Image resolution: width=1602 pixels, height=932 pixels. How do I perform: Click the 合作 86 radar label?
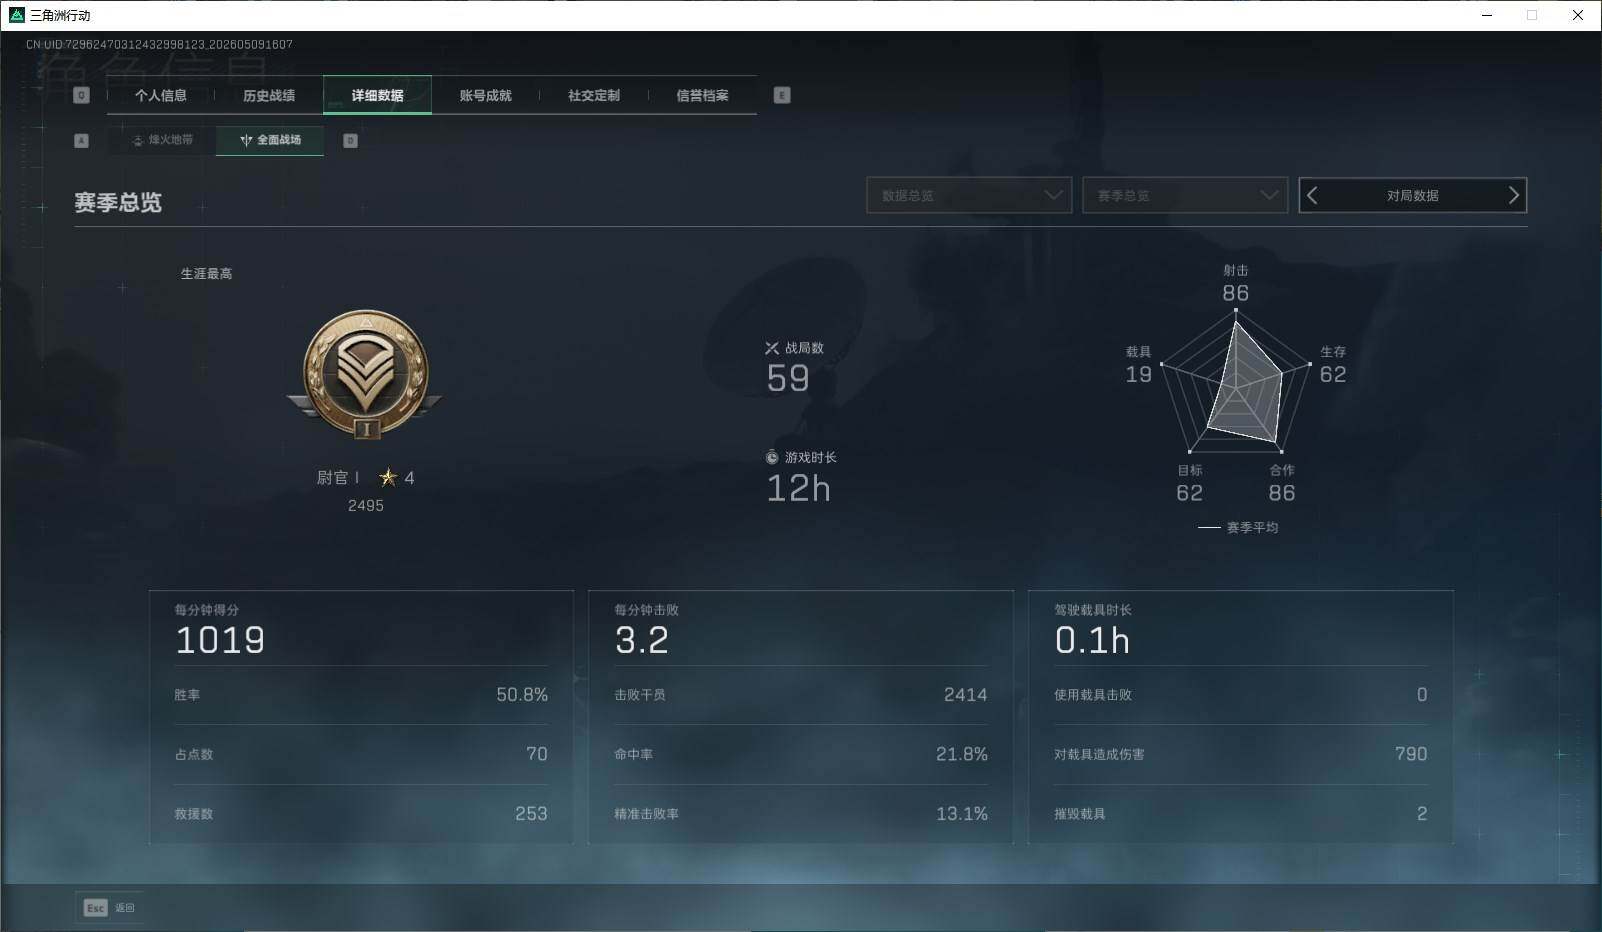click(1281, 483)
